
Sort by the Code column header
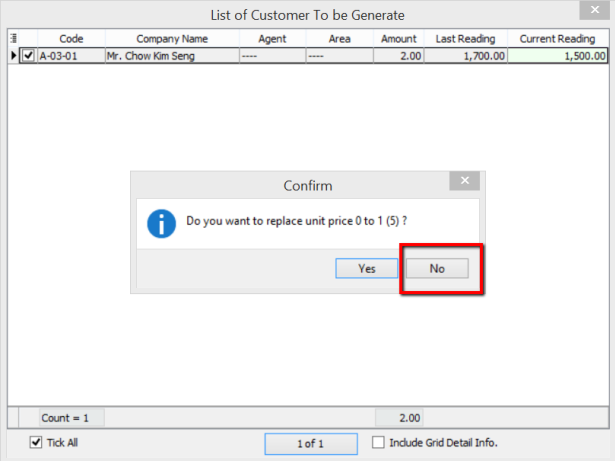[70, 39]
